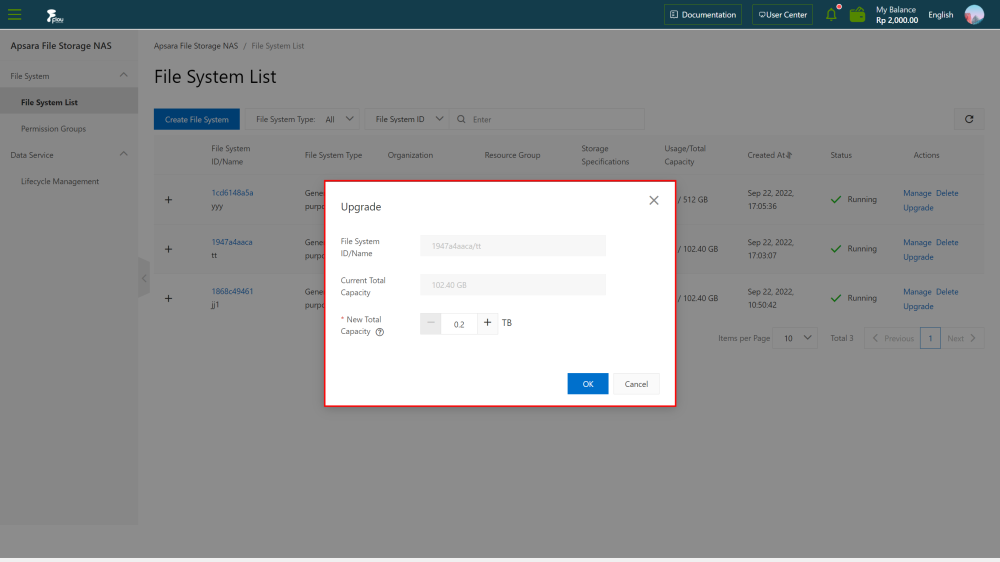Click file system link 1947a4aaca
The height and width of the screenshot is (562, 1000).
(232, 242)
